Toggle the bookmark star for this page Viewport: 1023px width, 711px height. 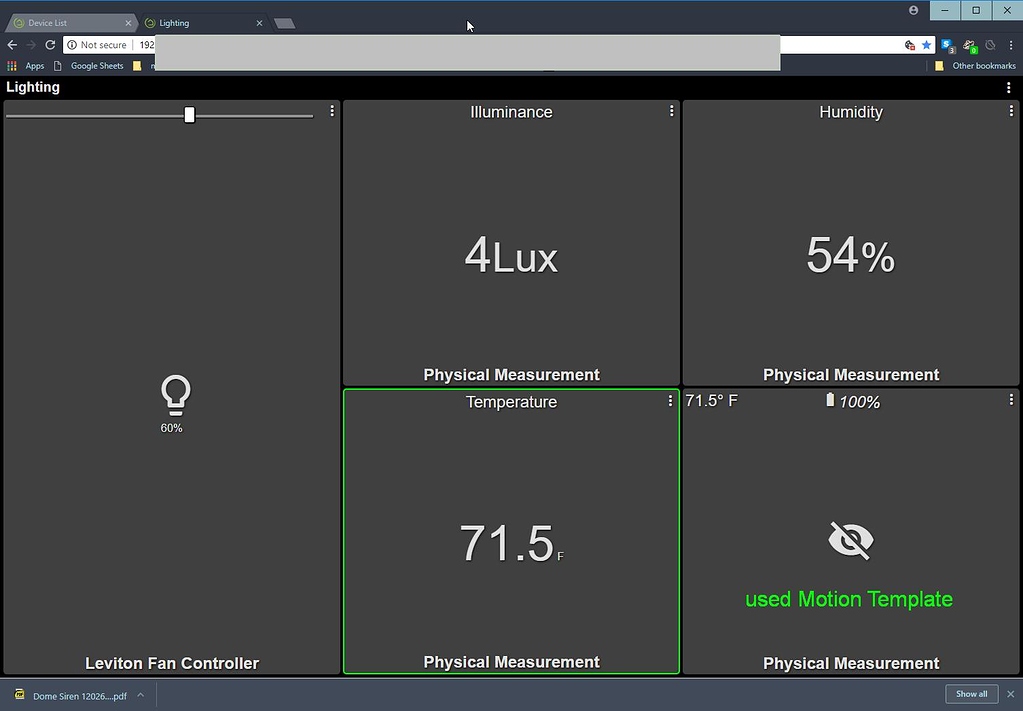[926, 44]
